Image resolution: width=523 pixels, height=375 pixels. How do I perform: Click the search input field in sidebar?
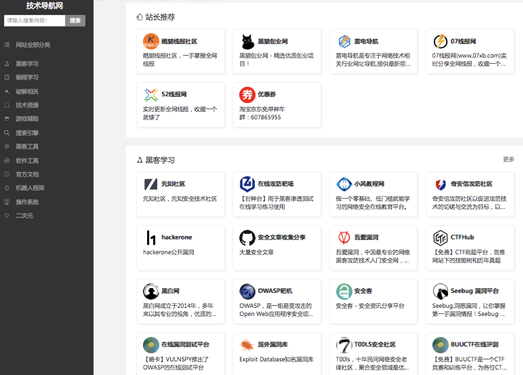(x=34, y=21)
